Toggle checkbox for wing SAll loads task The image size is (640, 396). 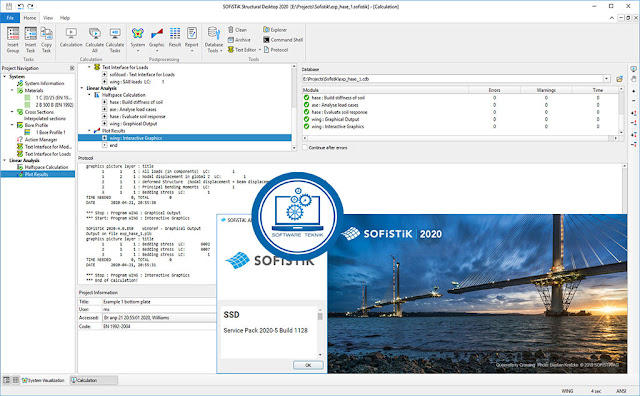104,82
